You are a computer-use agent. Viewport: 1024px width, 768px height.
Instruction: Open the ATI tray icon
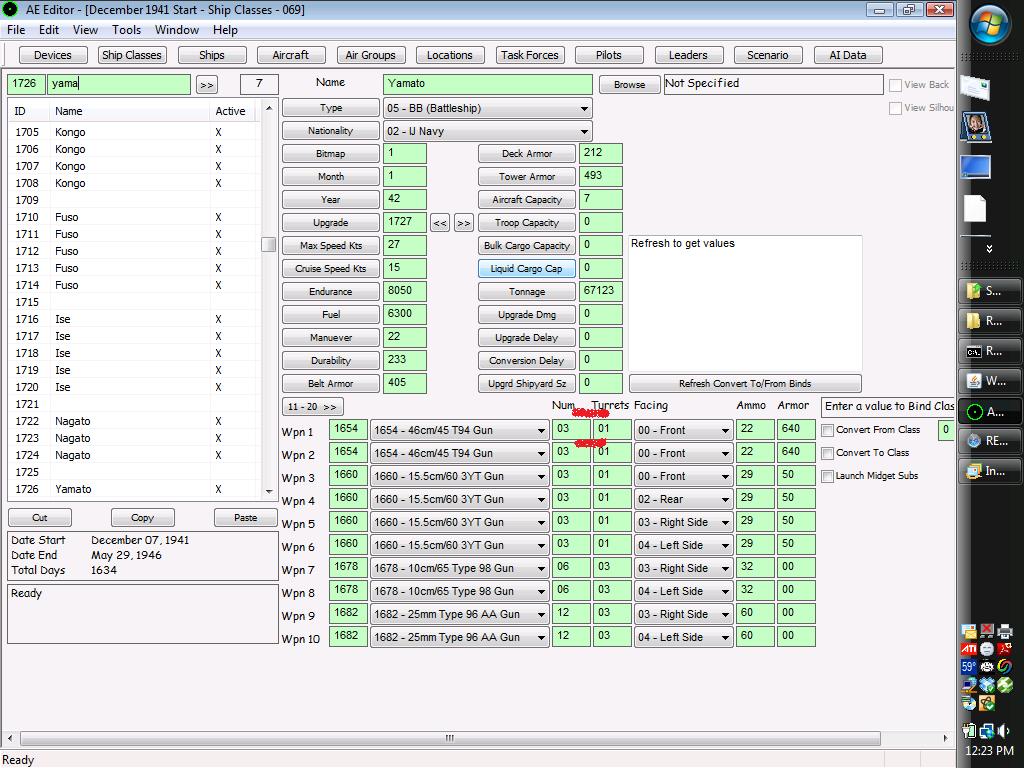coord(968,648)
